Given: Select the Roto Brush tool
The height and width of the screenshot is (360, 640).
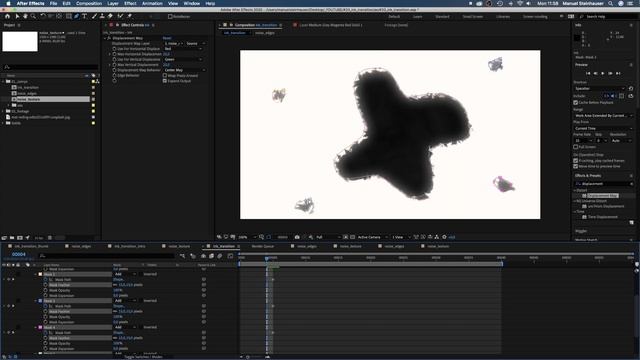Looking at the screenshot, I should tap(120, 16).
